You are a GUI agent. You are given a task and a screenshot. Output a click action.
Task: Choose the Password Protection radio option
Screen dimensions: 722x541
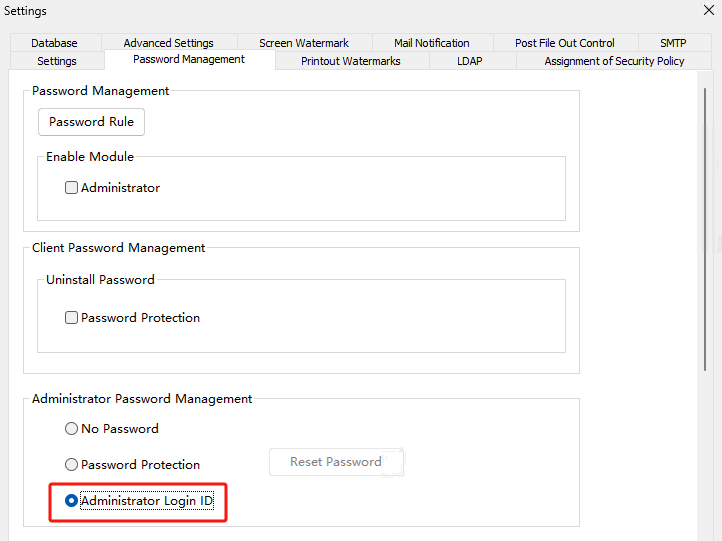[x=71, y=465]
